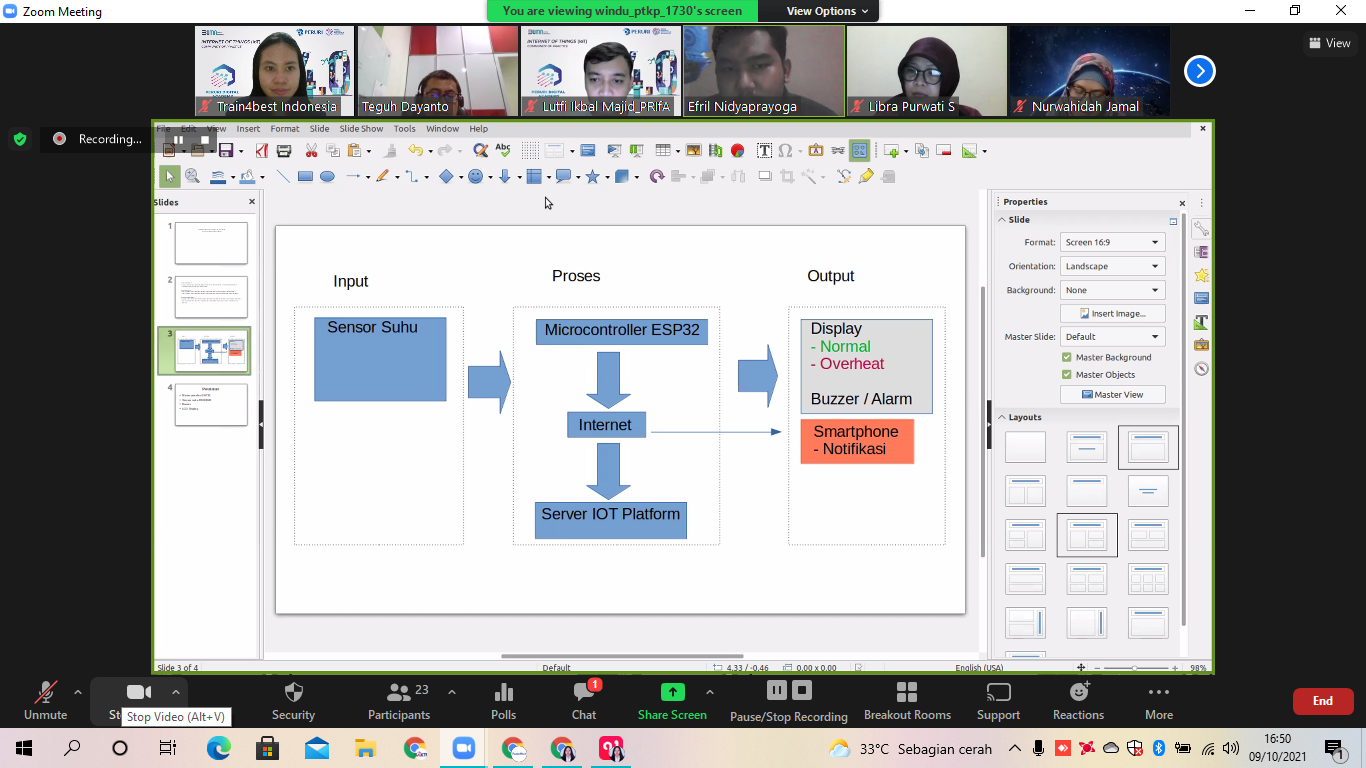Expand the View Options dropdown
The height and width of the screenshot is (768, 1366).
coord(819,11)
